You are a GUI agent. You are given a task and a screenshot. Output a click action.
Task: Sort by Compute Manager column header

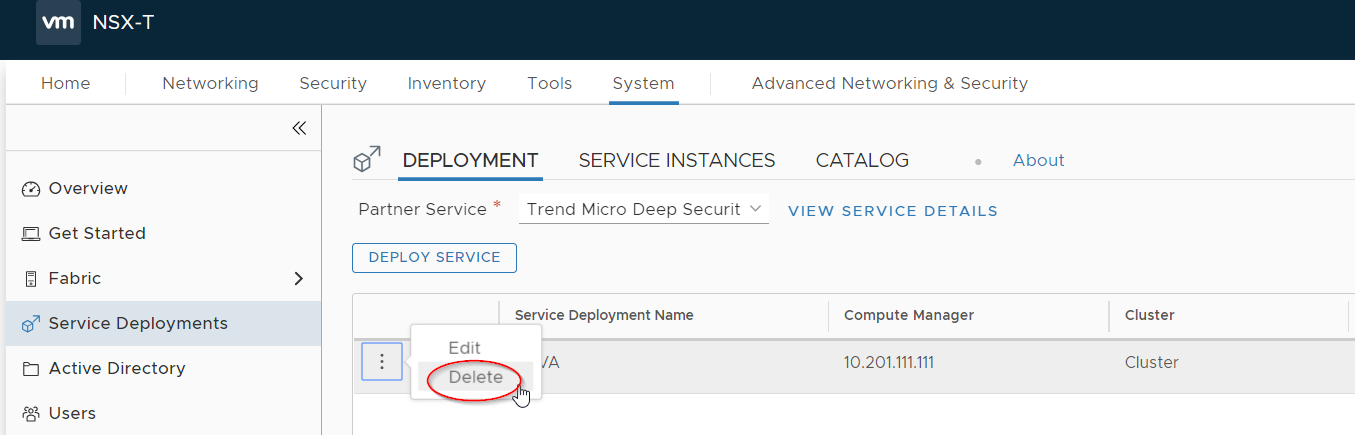click(908, 315)
